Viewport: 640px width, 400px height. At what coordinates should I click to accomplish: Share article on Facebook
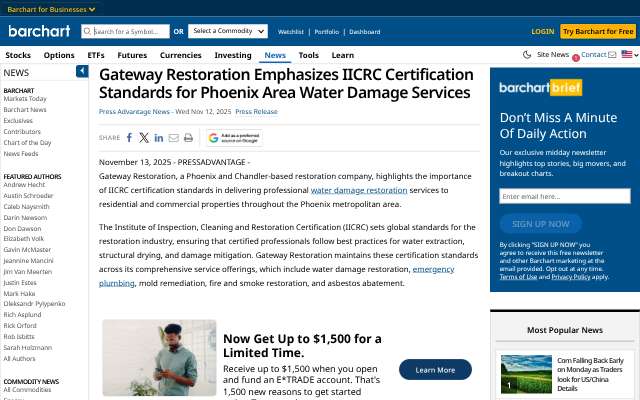(x=129, y=138)
